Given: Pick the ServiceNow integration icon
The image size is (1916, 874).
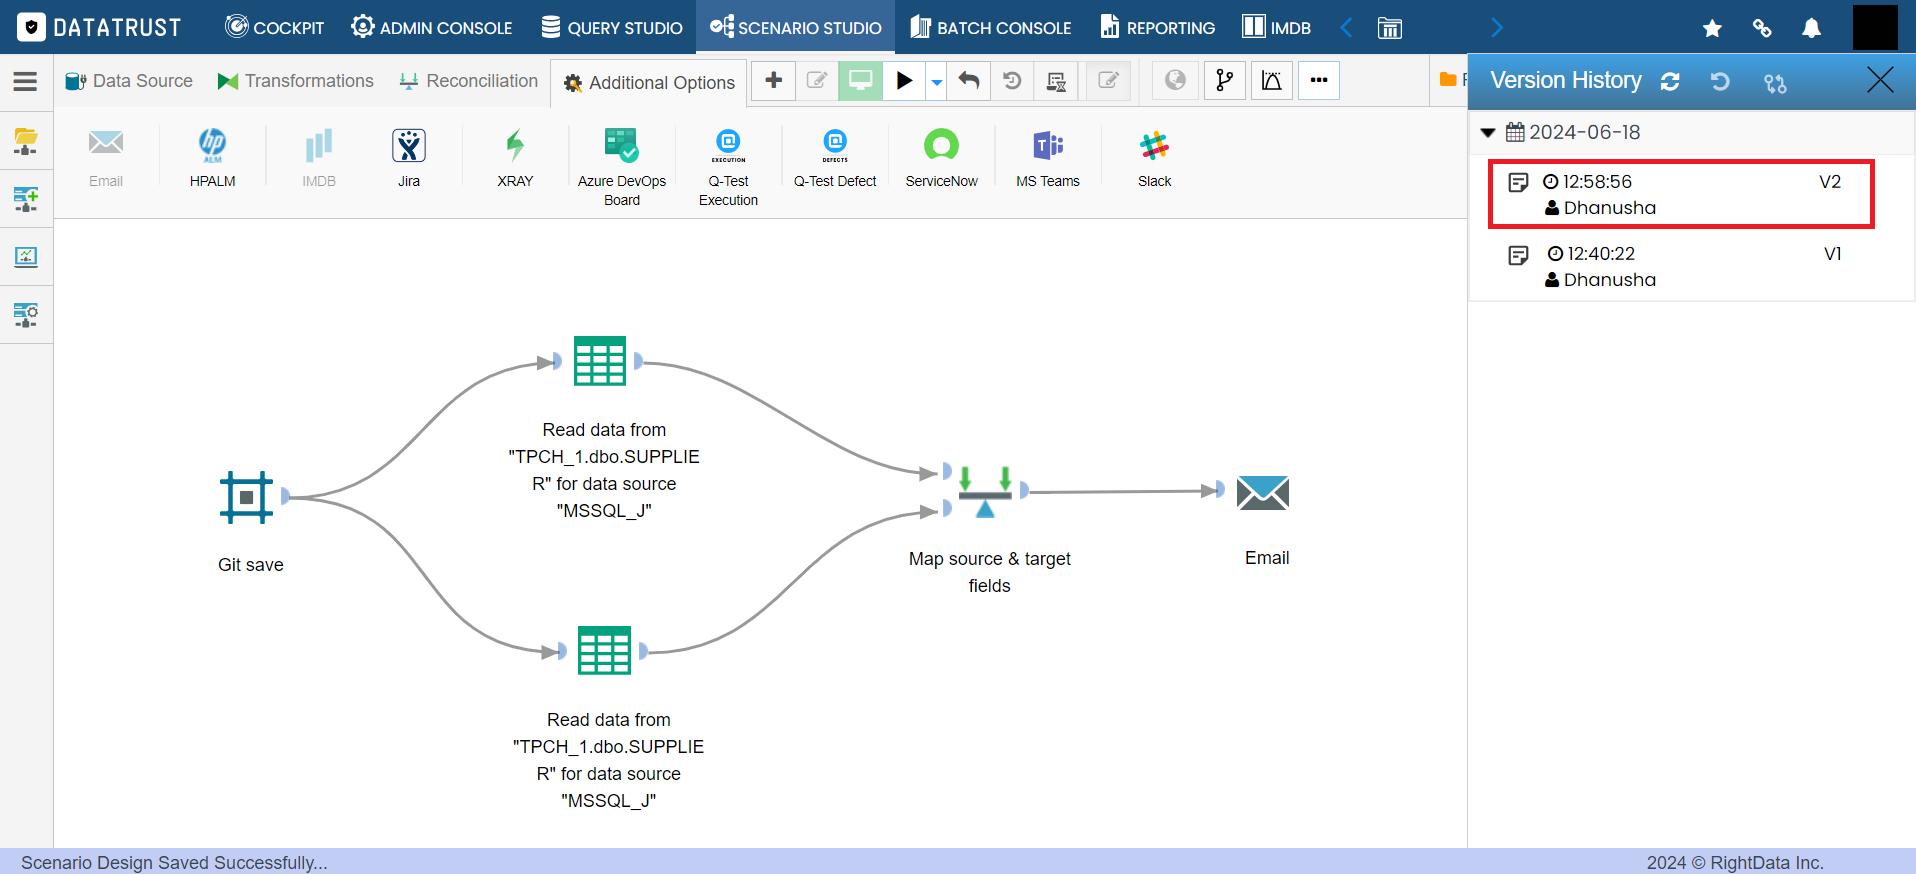Looking at the screenshot, I should pyautogui.click(x=941, y=146).
